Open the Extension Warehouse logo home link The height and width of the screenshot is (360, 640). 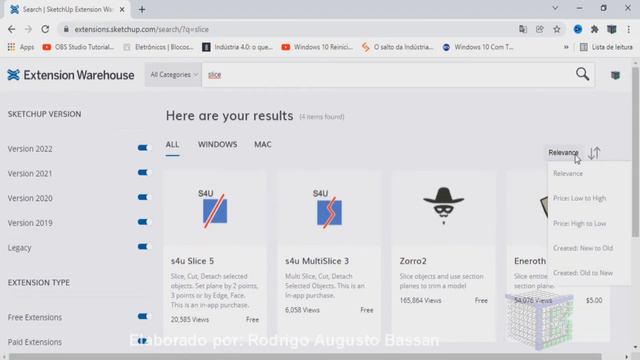click(x=71, y=75)
